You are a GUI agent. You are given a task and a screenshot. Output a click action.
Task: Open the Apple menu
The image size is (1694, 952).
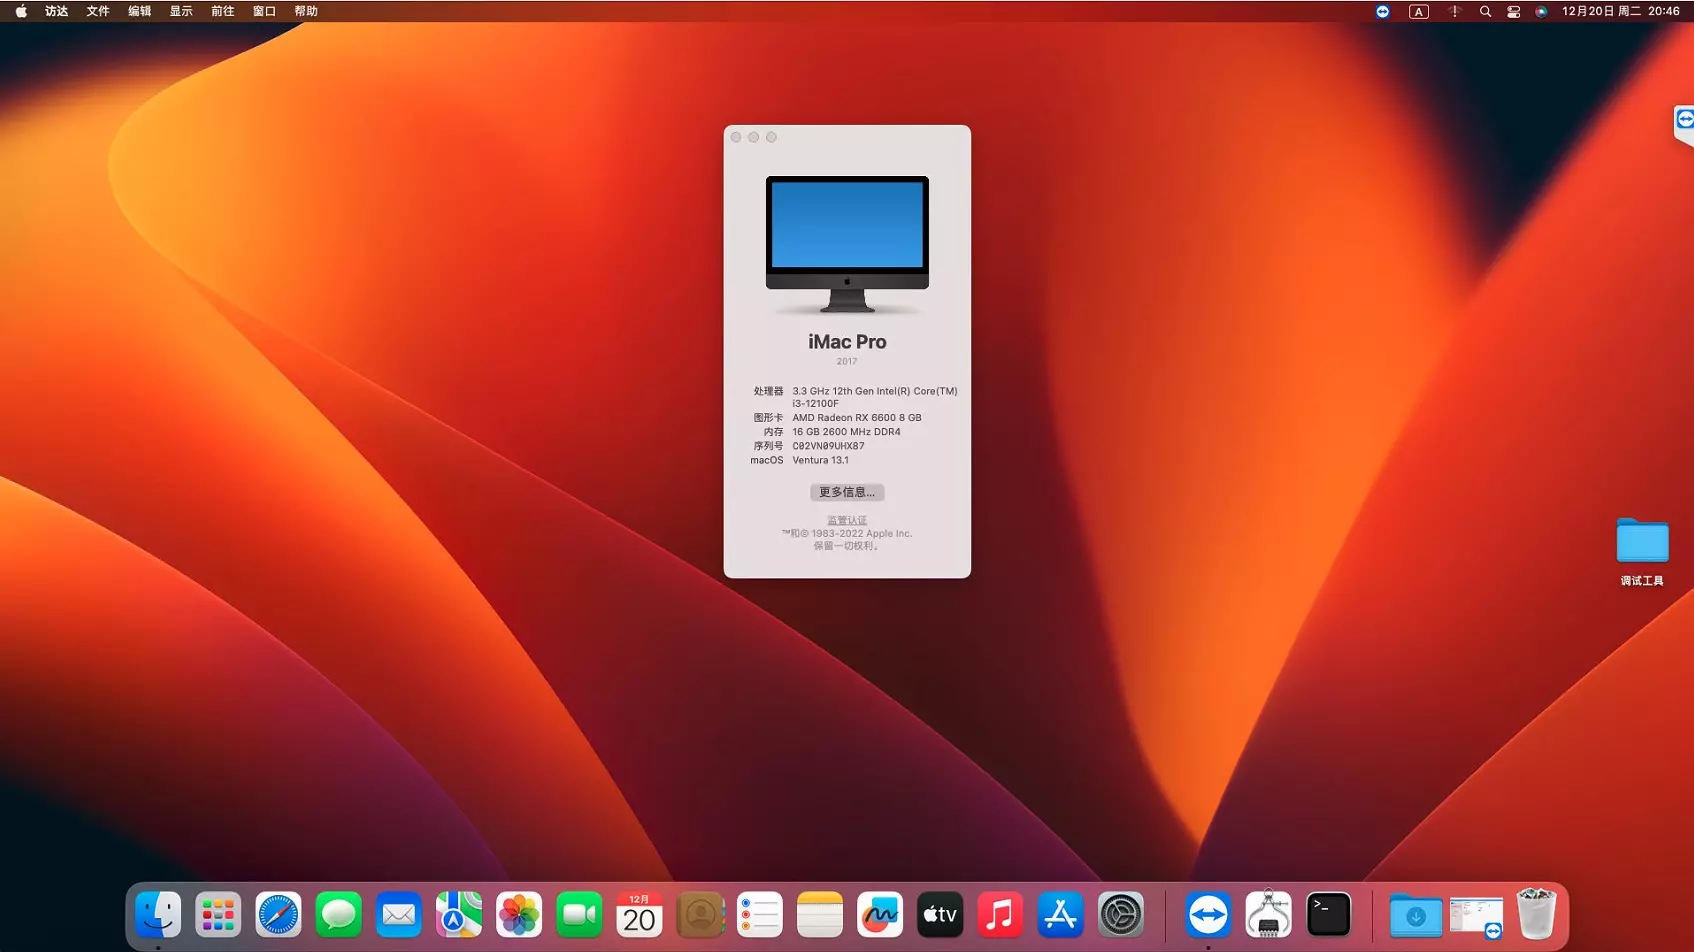point(21,11)
